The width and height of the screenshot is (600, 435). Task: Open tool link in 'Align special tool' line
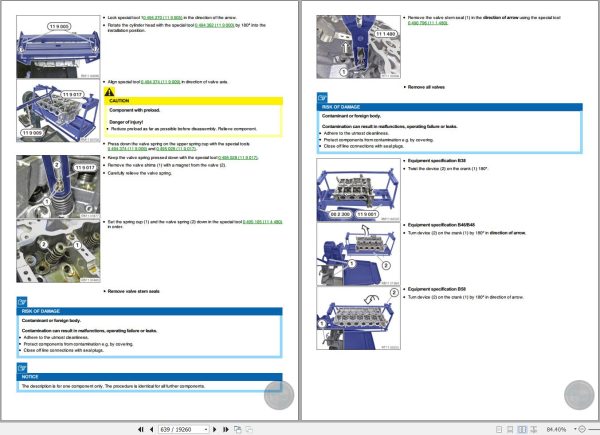[x=160, y=82]
